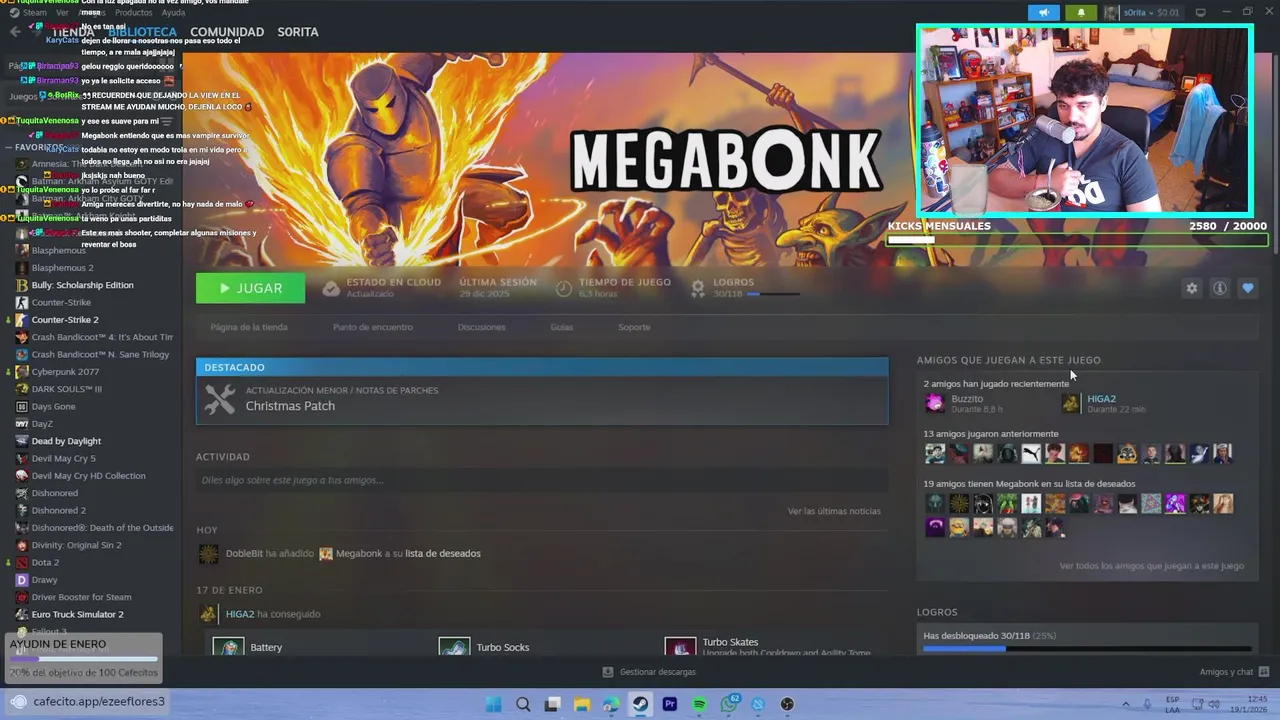Click DobleBit's avatar in activity feed
The width and height of the screenshot is (1280, 720).
pos(208,554)
